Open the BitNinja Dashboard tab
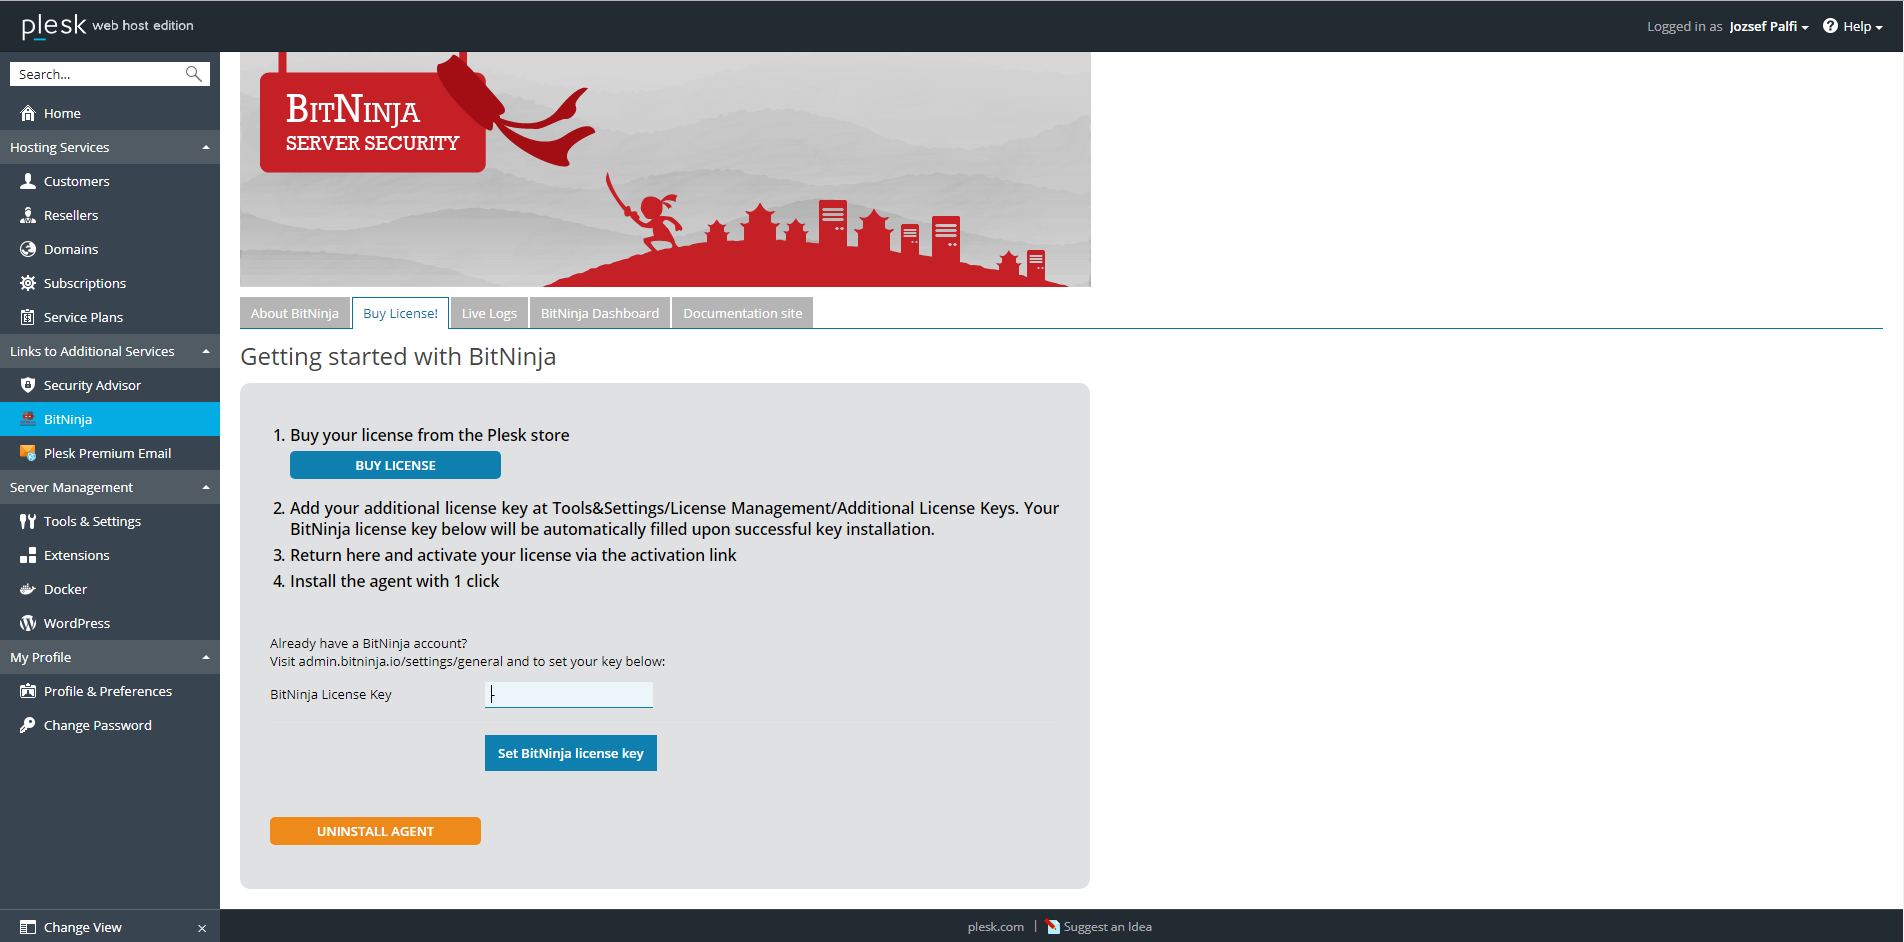 pos(600,313)
